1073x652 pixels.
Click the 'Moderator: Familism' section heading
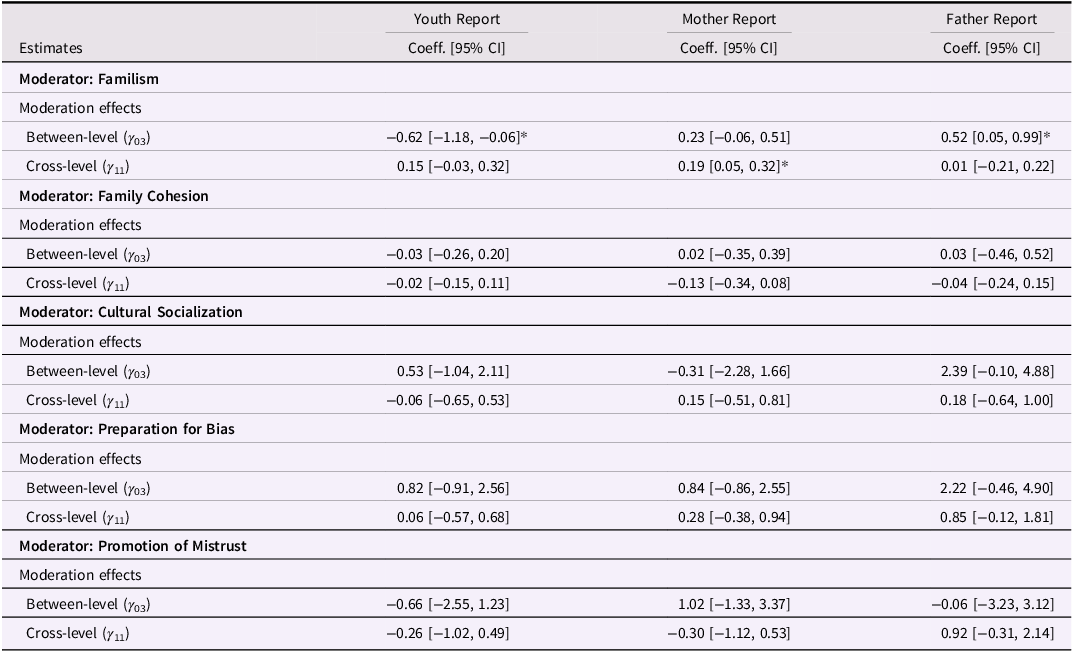89,78
